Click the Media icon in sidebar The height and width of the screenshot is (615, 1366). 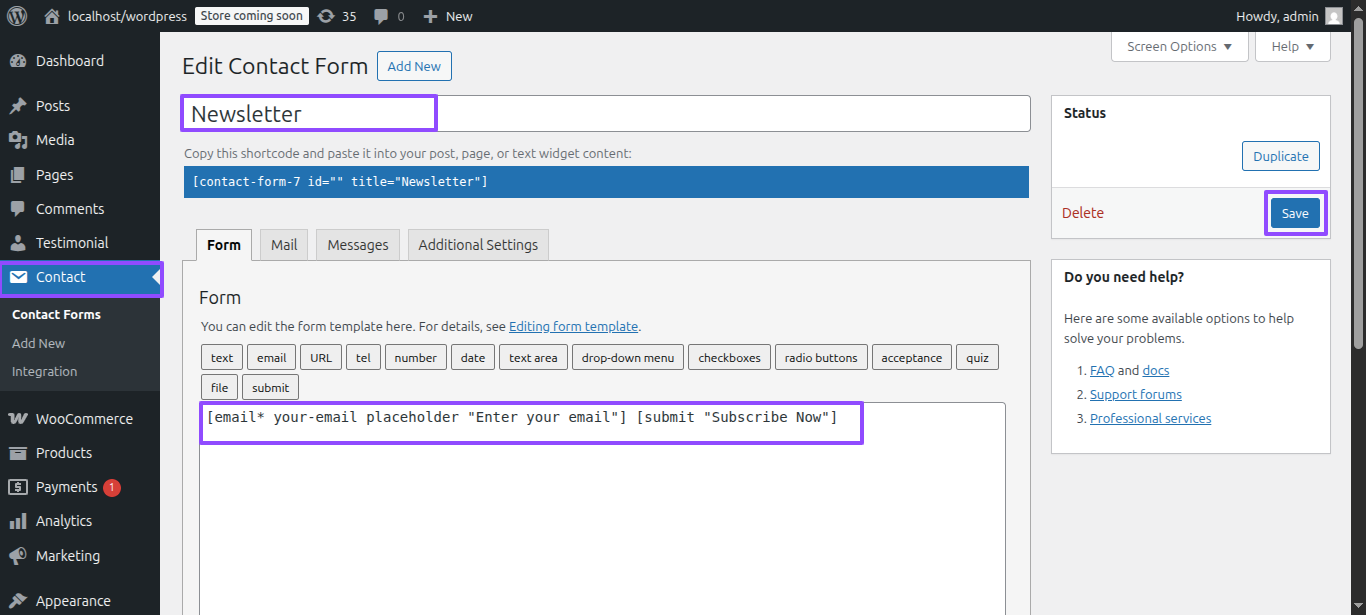18,140
